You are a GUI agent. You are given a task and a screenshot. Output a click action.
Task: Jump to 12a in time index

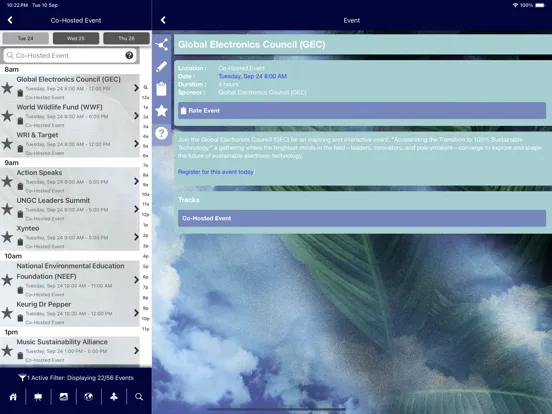pos(145,97)
